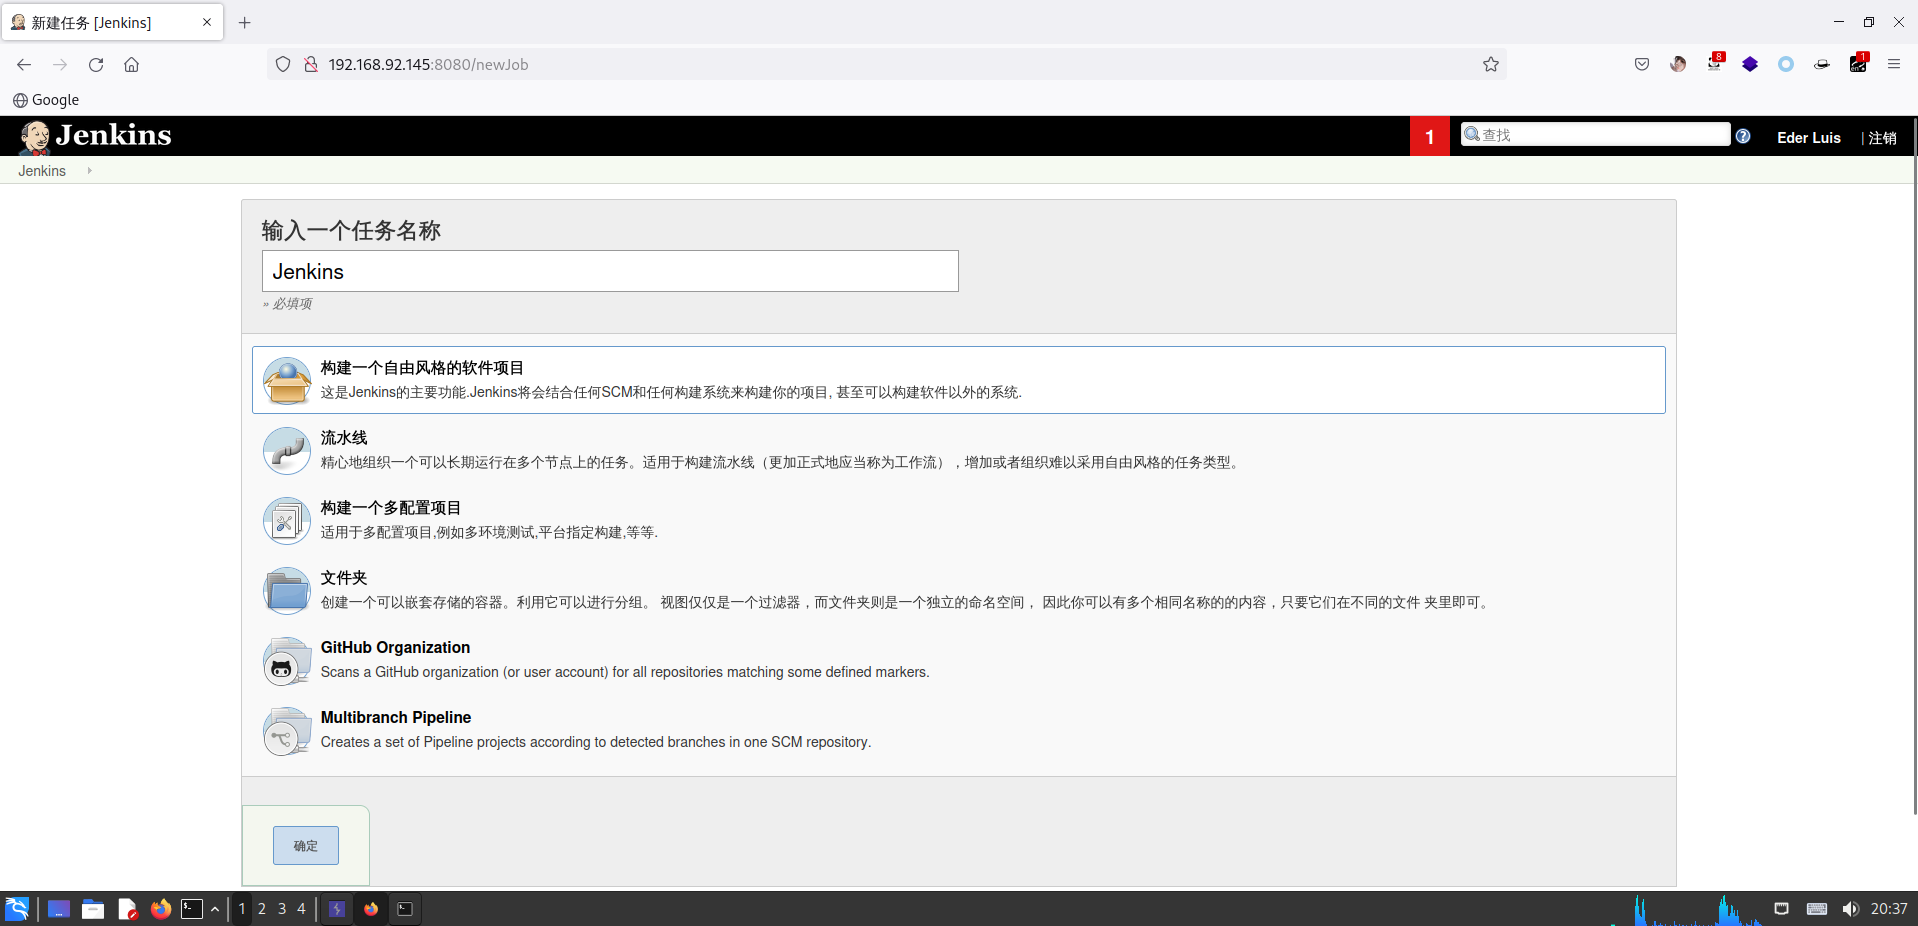Viewport: 1918px width, 926px height.
Task: Focus the Jenkins 查找 search box
Action: pyautogui.click(x=1596, y=134)
